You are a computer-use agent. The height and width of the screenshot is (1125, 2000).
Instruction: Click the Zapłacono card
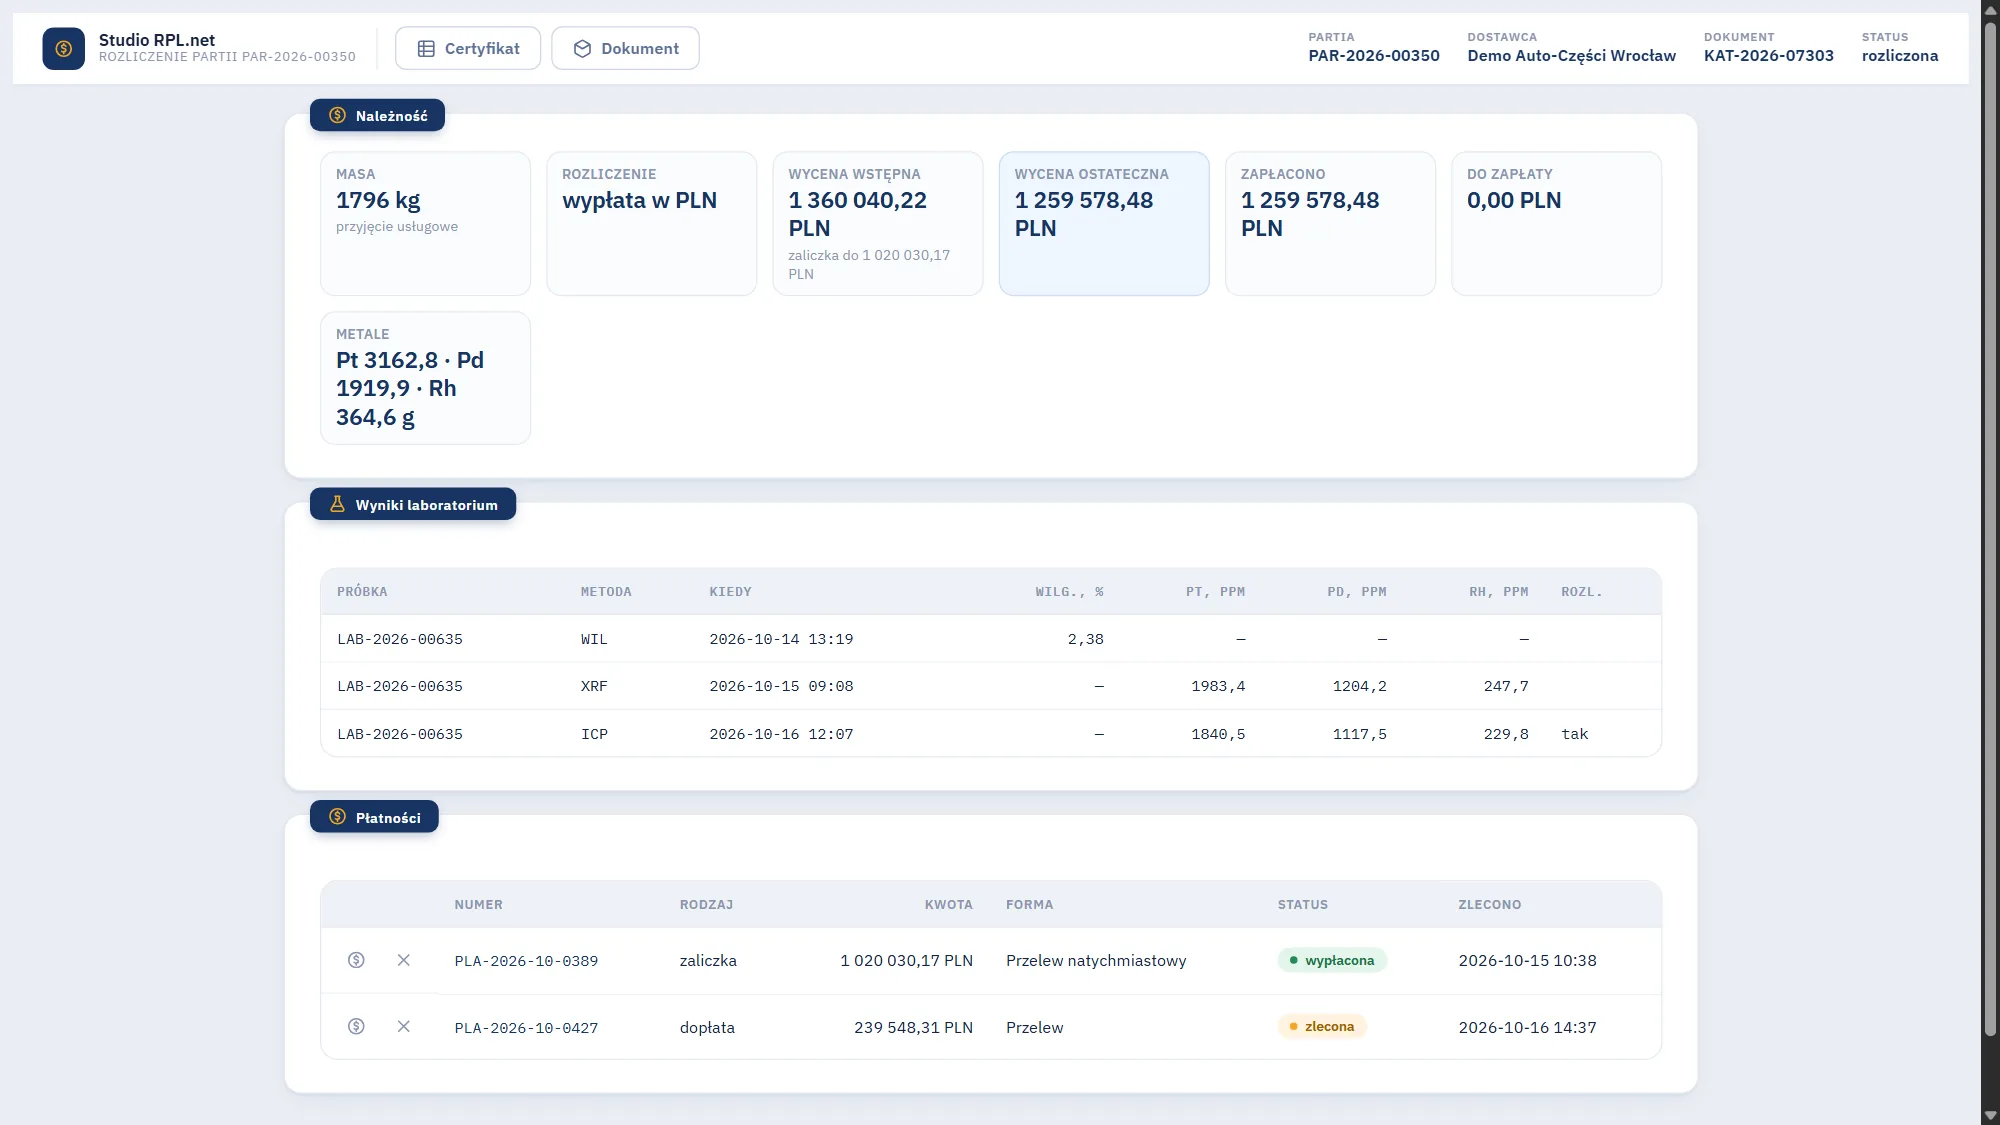point(1330,223)
